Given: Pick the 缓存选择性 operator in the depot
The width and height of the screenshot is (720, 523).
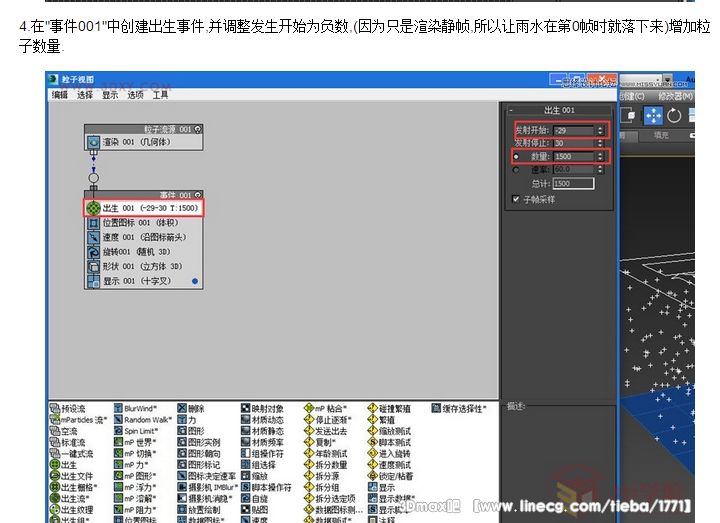Looking at the screenshot, I should pyautogui.click(x=459, y=408).
